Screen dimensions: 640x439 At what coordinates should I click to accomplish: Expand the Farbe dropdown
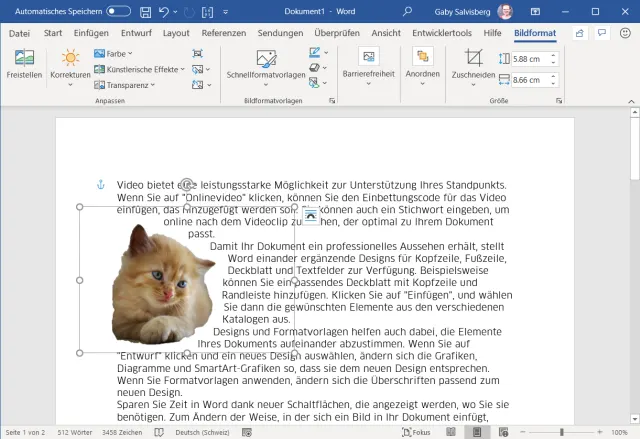114,54
